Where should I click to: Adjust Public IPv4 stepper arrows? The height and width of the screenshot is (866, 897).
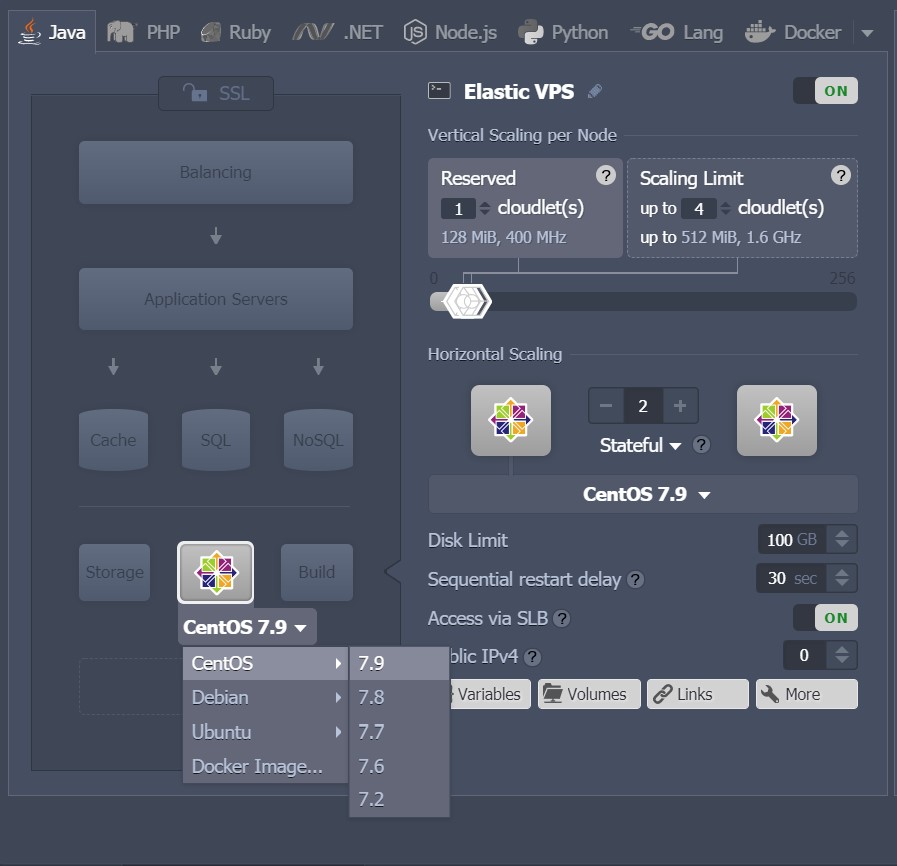click(x=842, y=655)
